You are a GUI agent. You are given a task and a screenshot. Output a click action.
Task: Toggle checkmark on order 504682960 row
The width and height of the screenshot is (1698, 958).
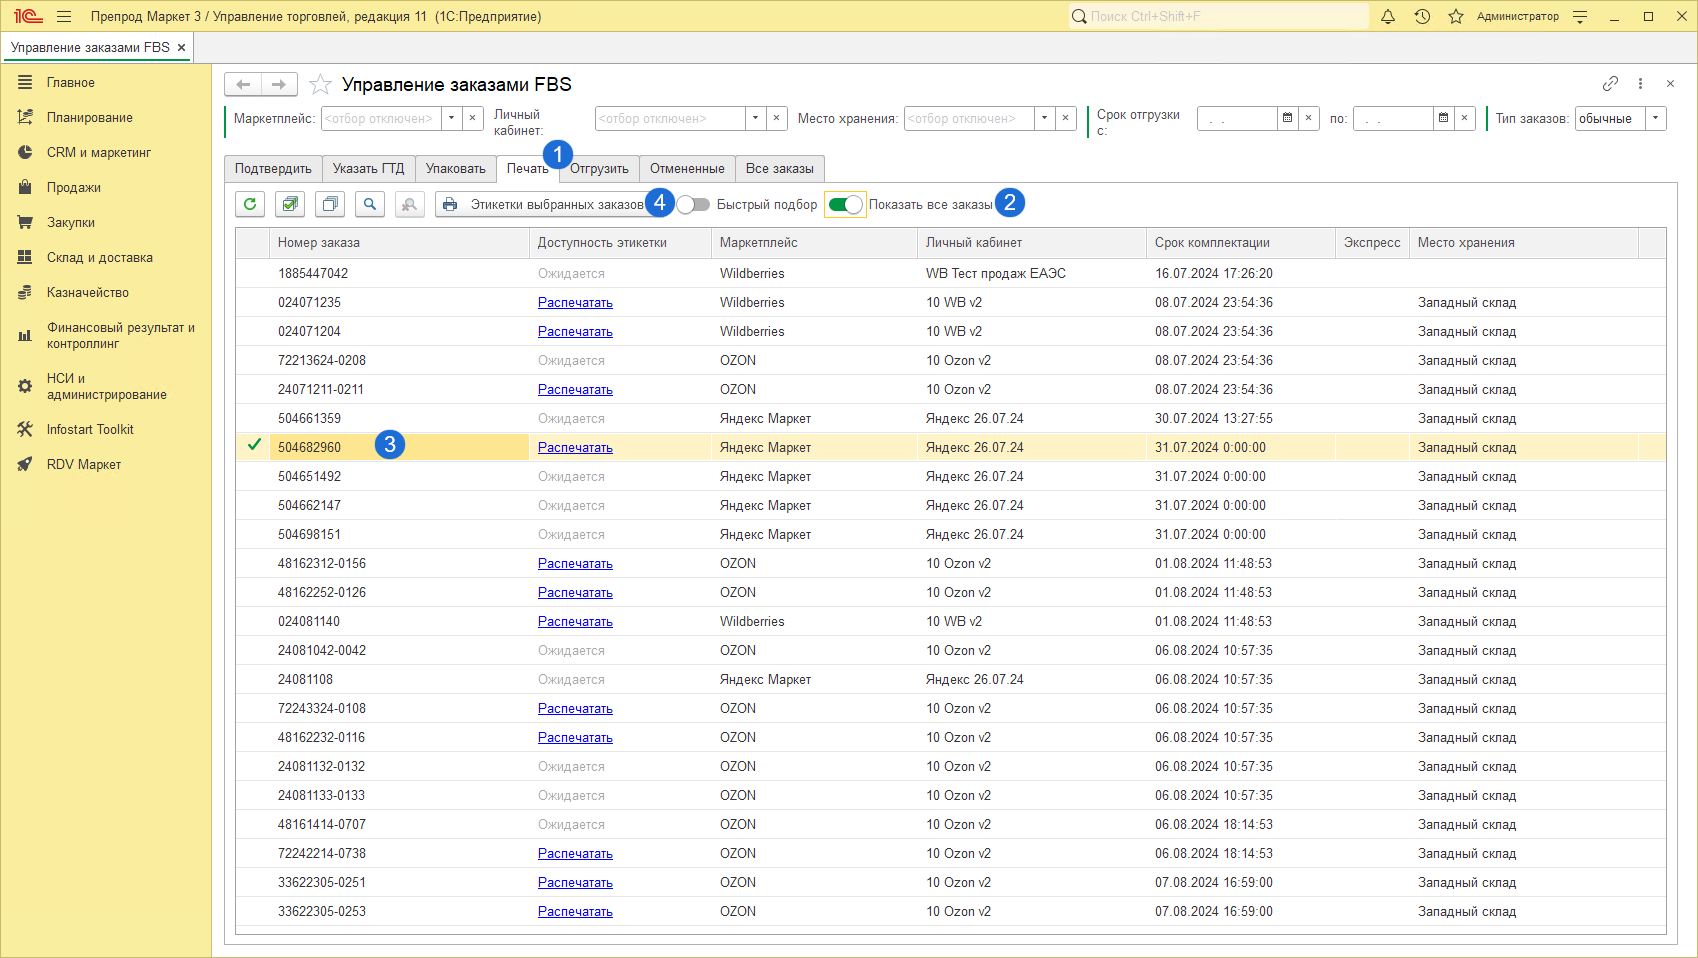[254, 446]
